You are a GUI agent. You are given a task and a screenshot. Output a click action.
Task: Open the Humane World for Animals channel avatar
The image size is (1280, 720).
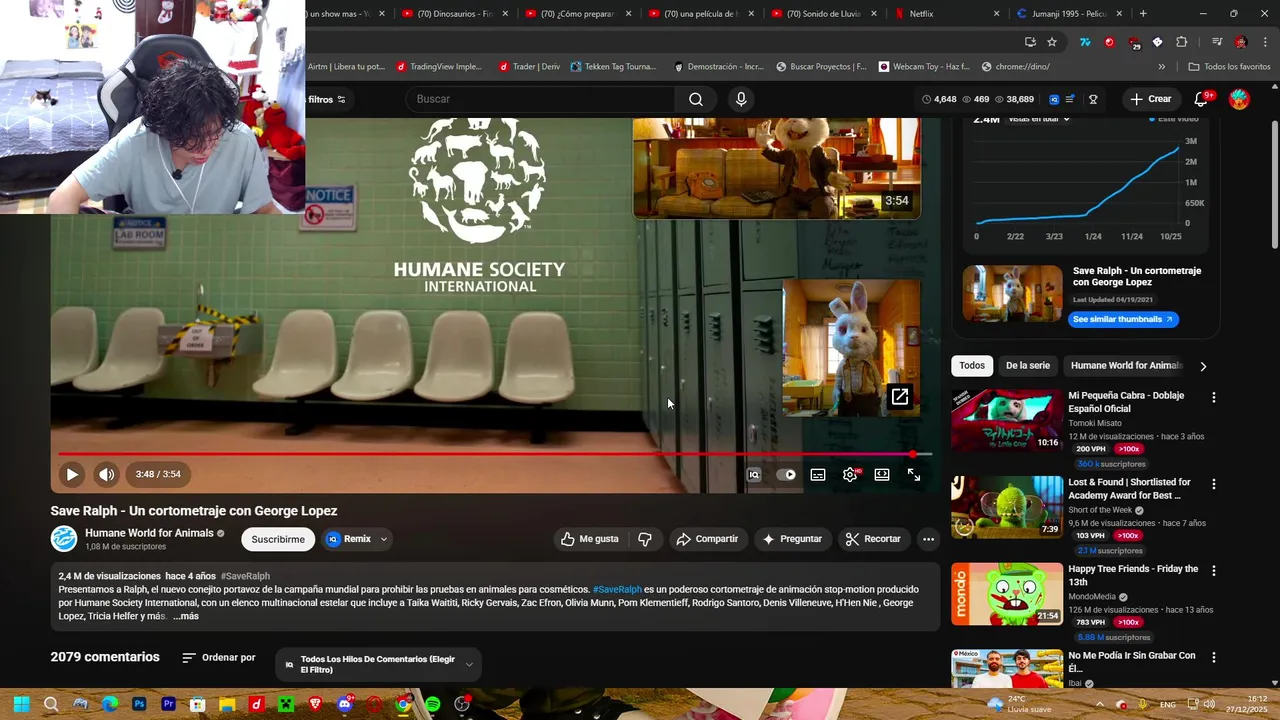click(x=64, y=539)
